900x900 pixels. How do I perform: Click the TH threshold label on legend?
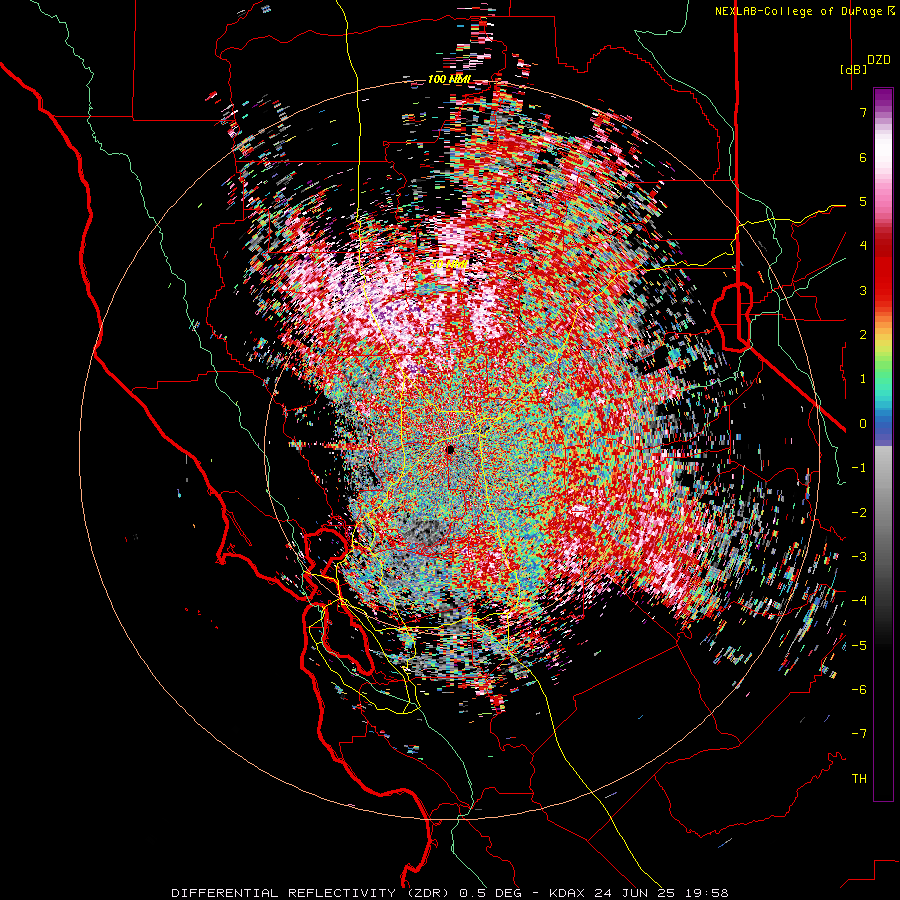859,779
